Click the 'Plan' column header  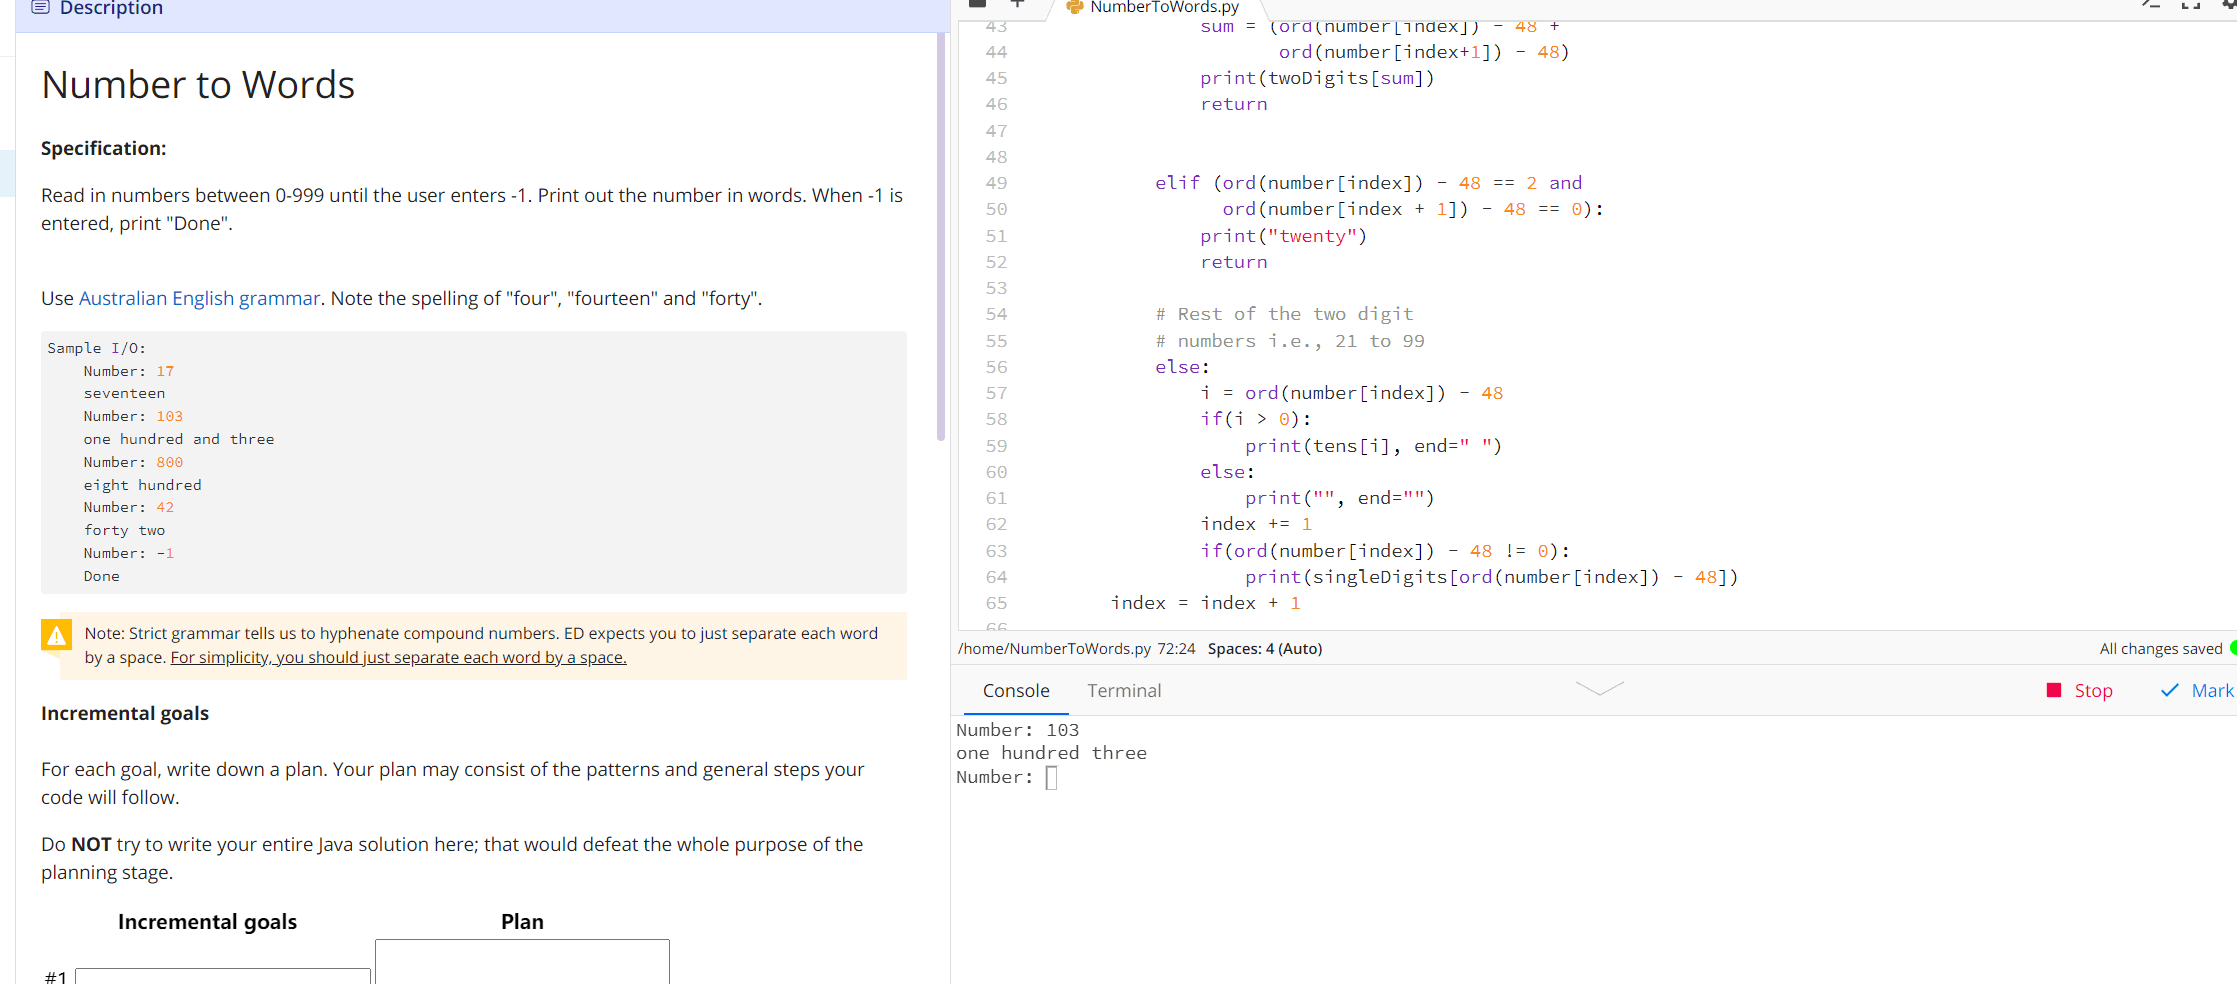[x=522, y=921]
